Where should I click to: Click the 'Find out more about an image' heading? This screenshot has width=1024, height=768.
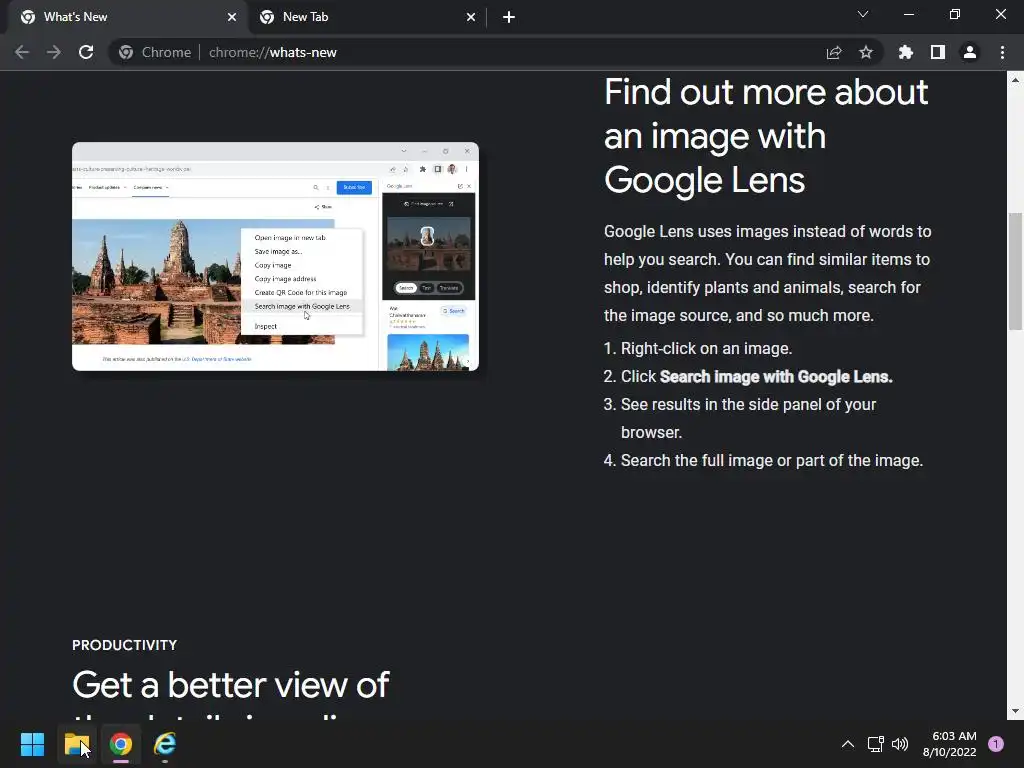[x=765, y=136]
